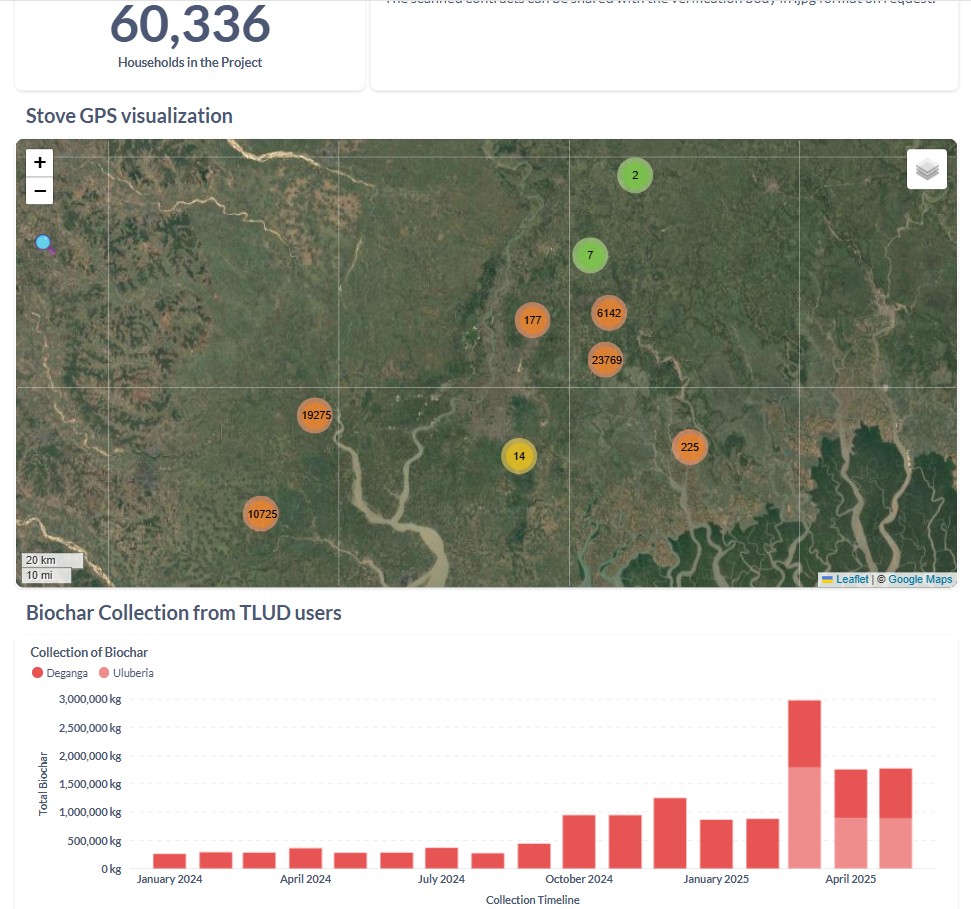Select the December 2024 biochar bar
Image resolution: width=971 pixels, height=909 pixels.
tap(670, 833)
